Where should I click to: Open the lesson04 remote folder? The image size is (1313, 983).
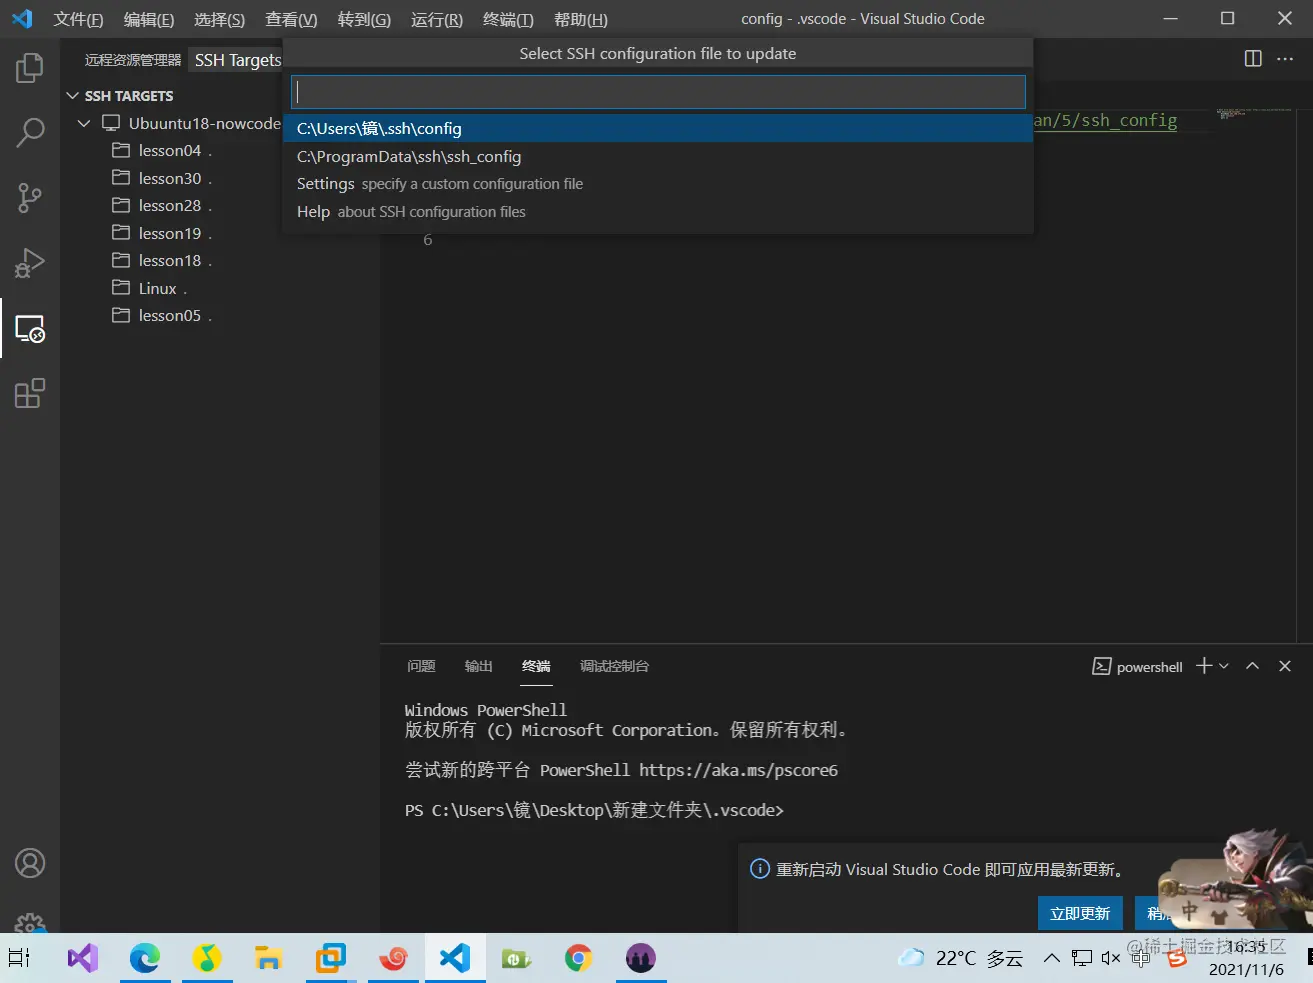tap(170, 150)
